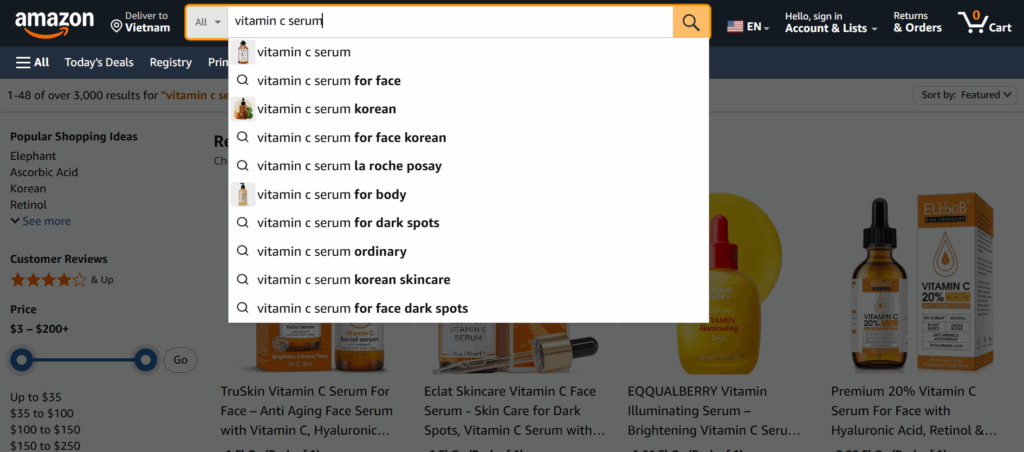Expand Account & Lists menu
Screen dimensions: 1024x452
831,28
